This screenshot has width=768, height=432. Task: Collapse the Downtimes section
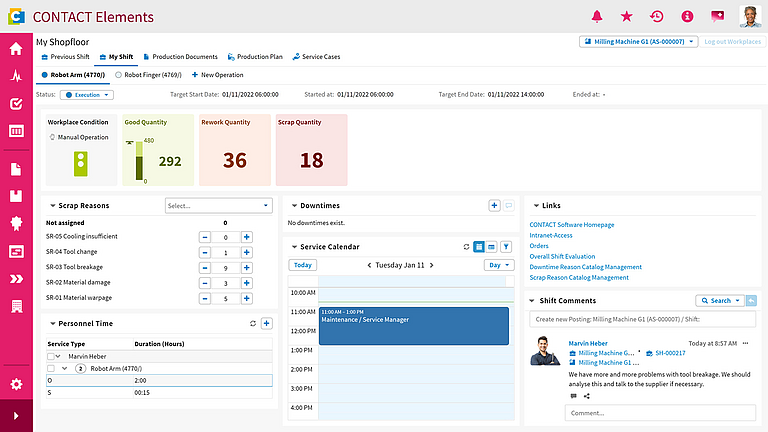coord(294,206)
